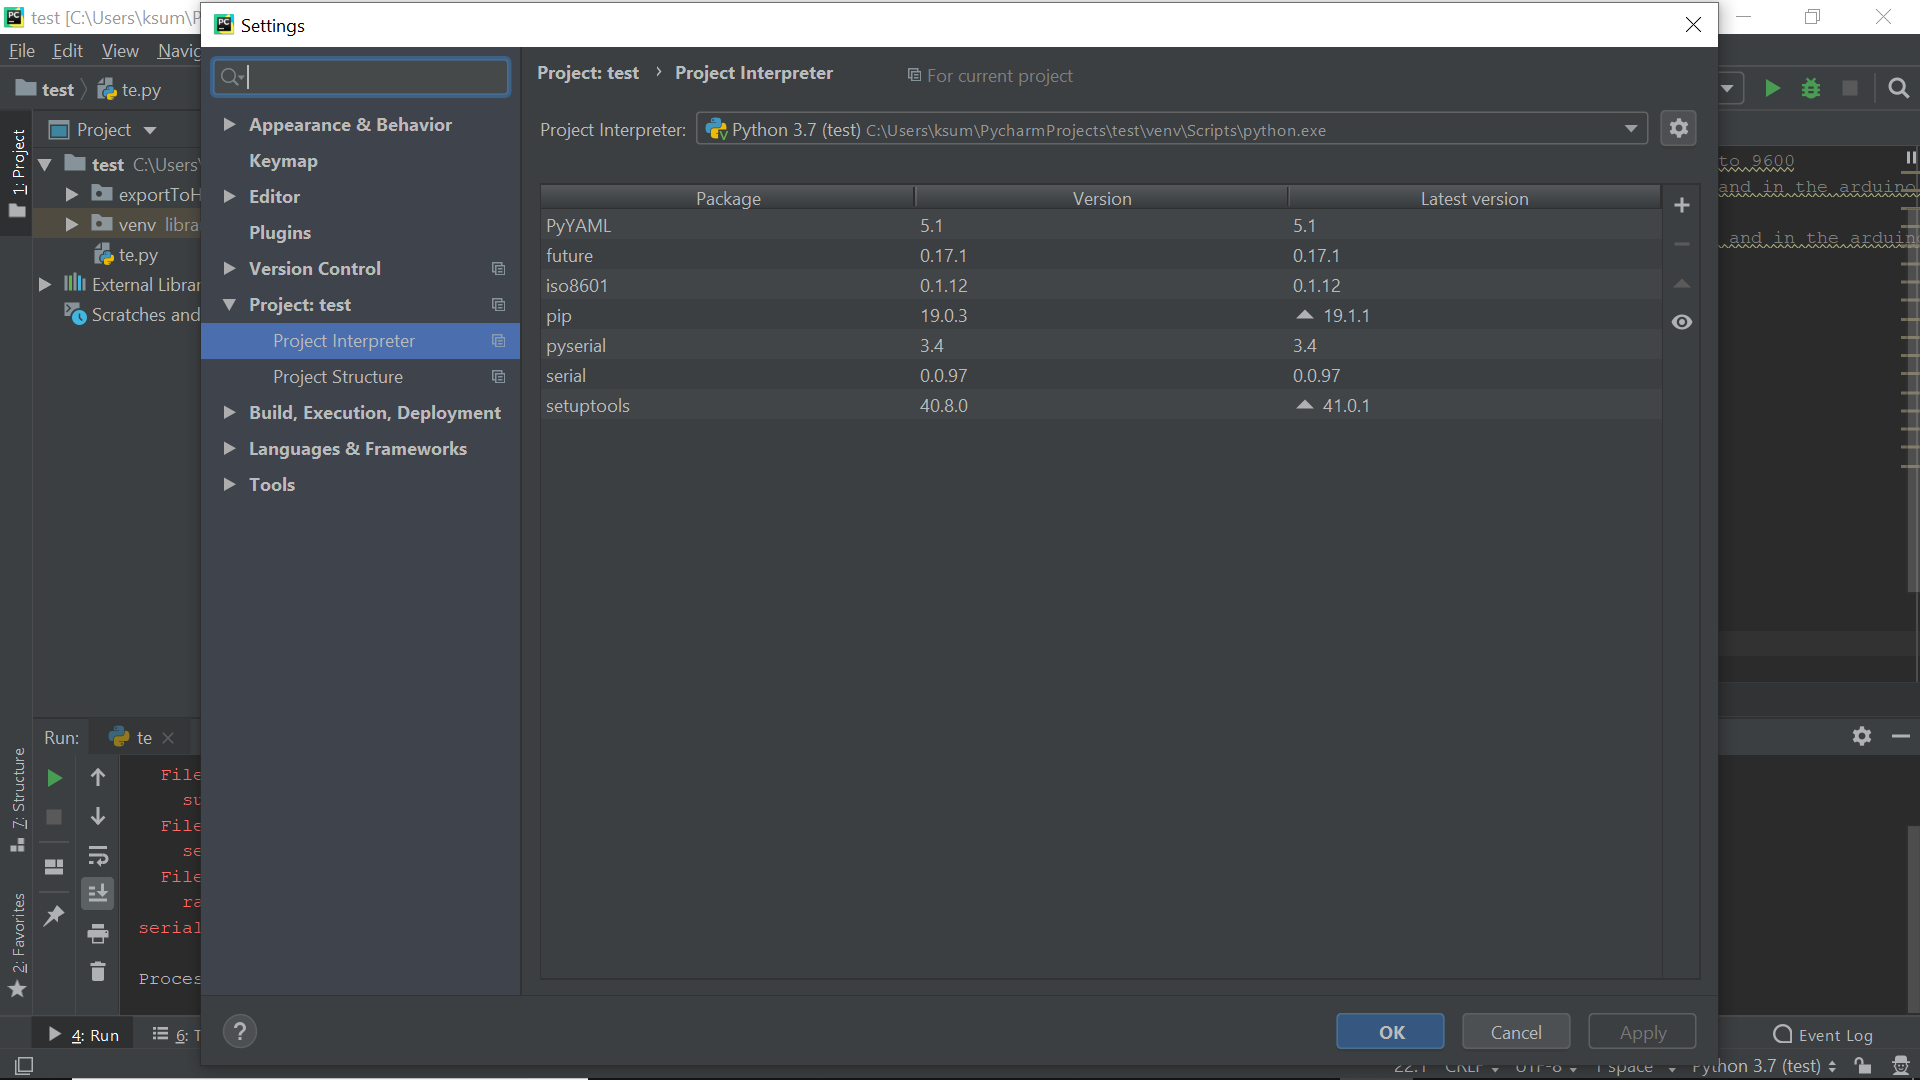Click the interpreter settings gear icon
Screen dimensions: 1920x1080
1679,128
